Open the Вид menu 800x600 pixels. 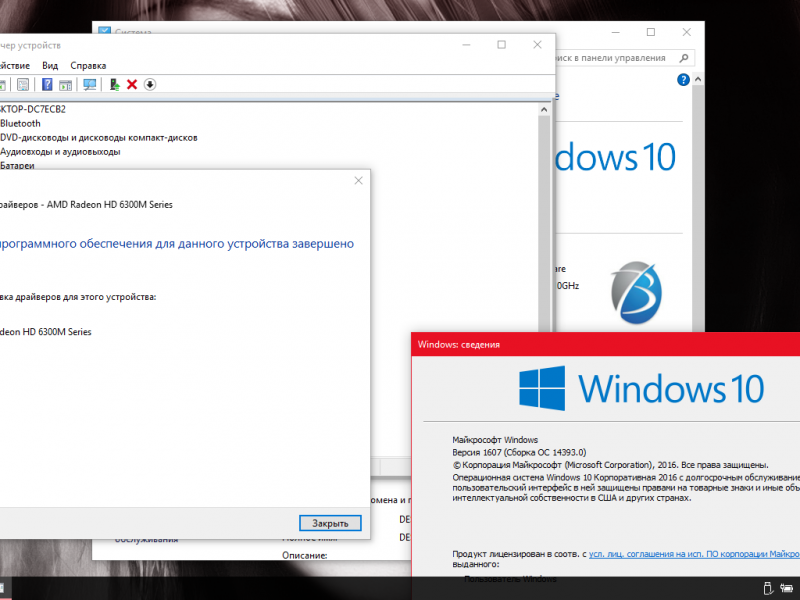[50, 66]
